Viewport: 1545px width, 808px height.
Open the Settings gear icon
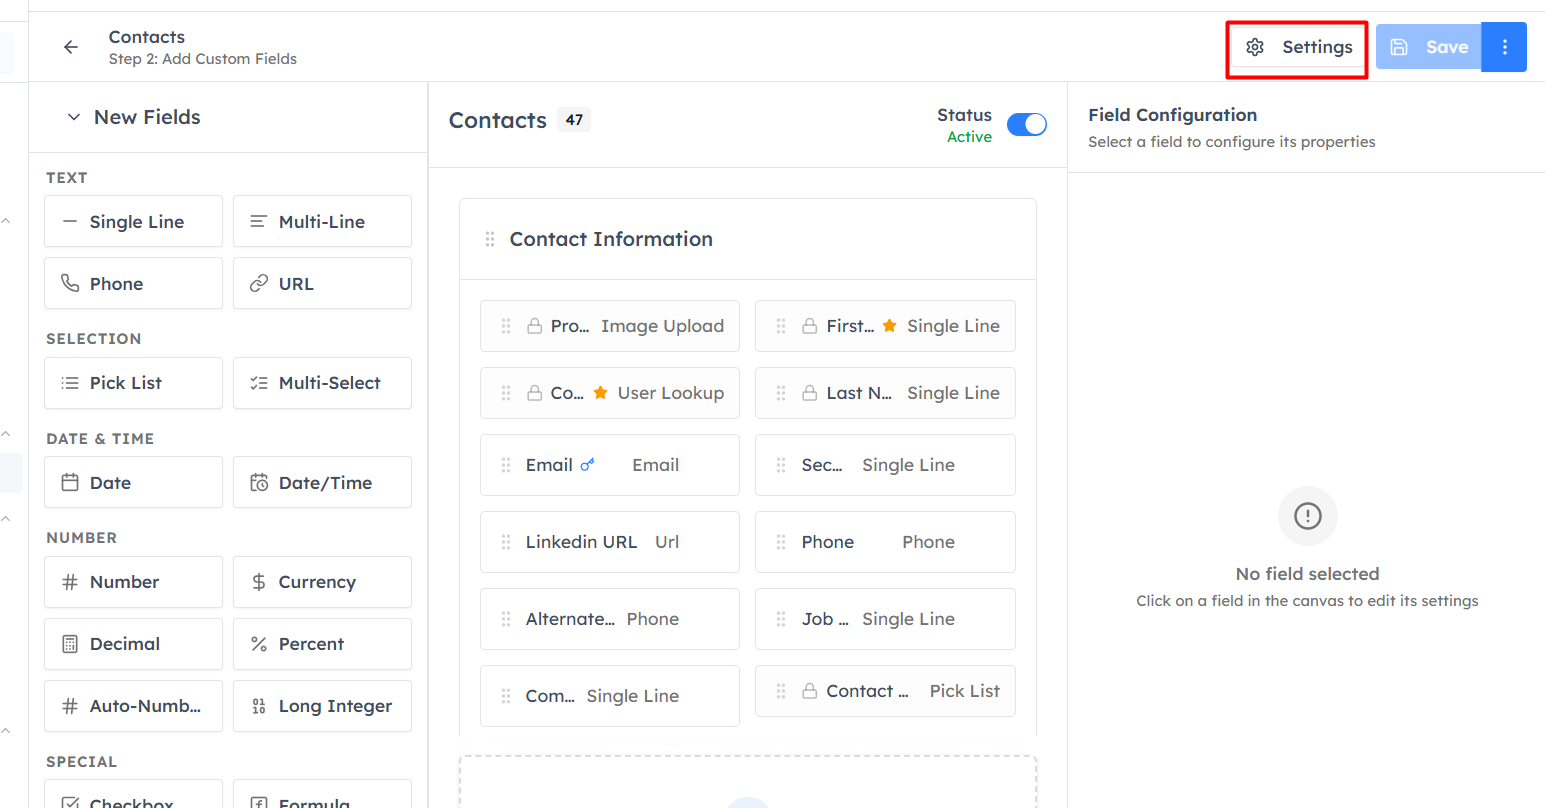click(1255, 47)
